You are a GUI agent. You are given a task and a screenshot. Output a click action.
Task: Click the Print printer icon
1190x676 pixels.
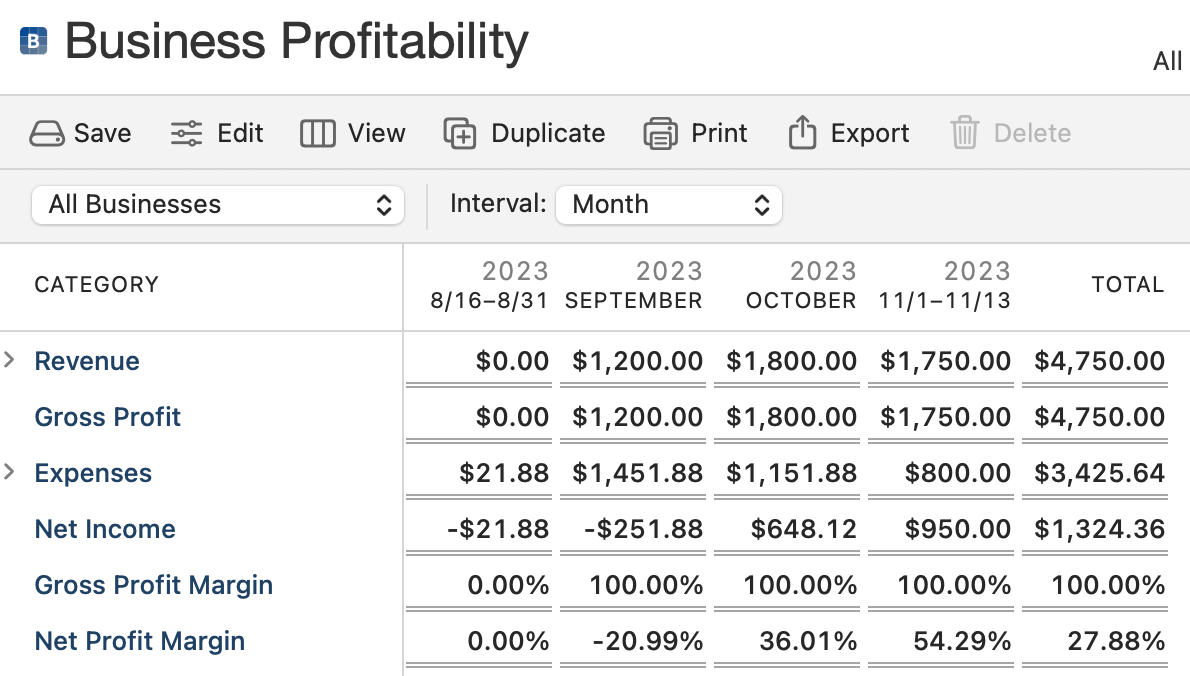[x=661, y=134]
